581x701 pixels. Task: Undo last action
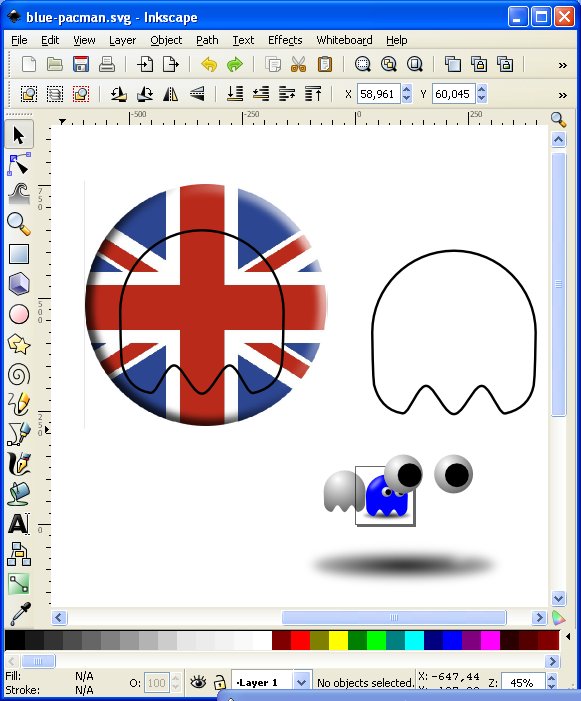point(209,64)
